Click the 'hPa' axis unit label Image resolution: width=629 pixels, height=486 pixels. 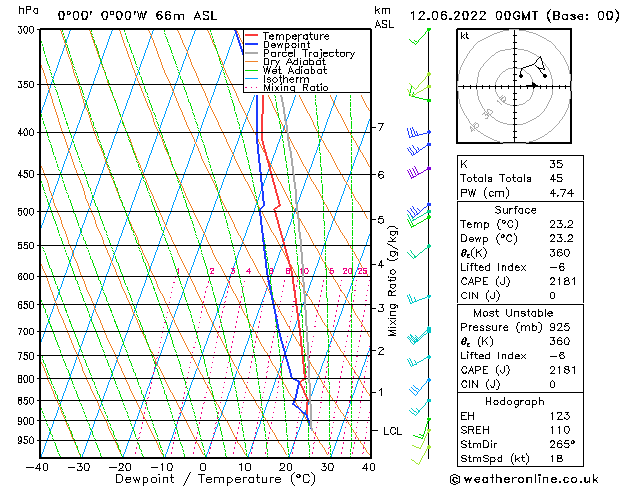coord(28,10)
